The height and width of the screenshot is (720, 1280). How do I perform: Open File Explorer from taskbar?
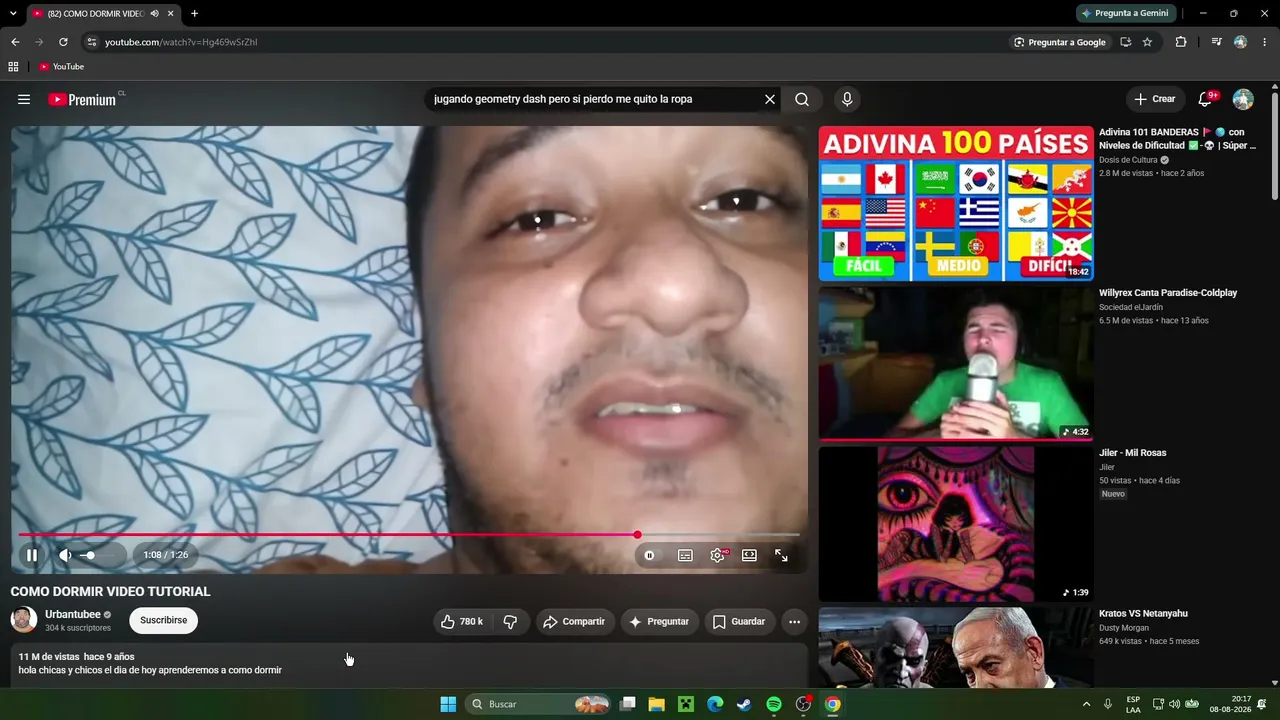[657, 704]
